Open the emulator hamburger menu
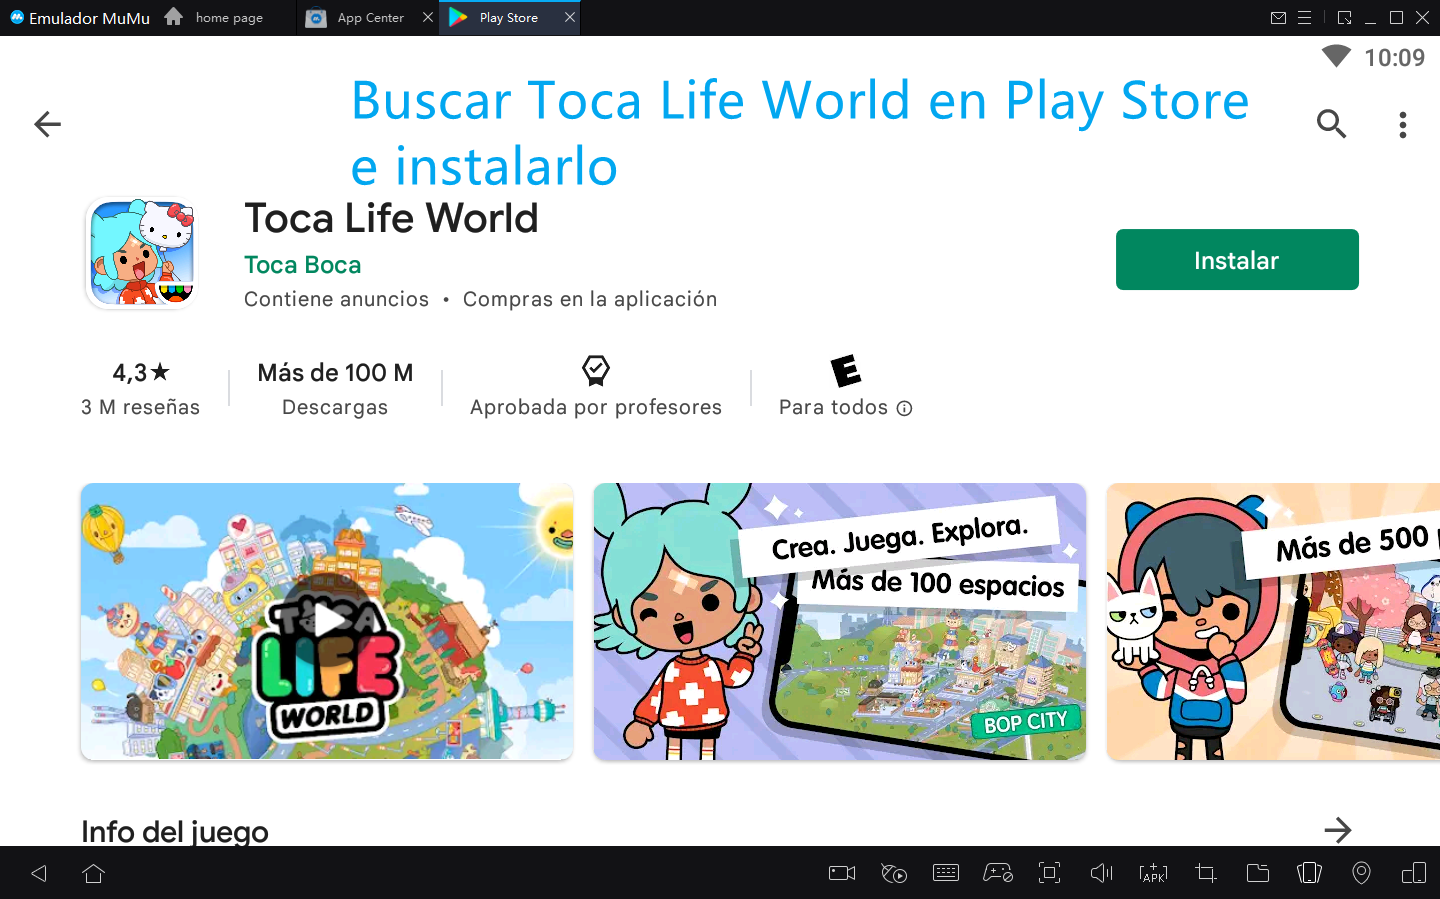Viewport: 1440px width, 899px height. (1305, 18)
